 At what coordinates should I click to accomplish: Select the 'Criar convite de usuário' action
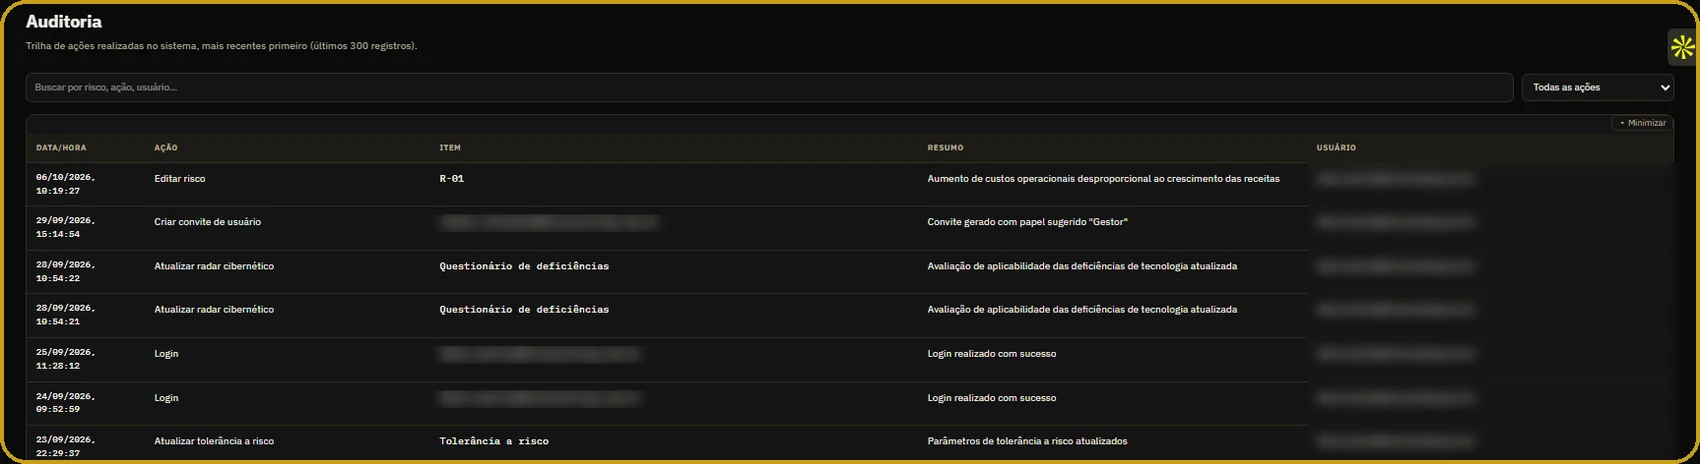[x=207, y=222]
